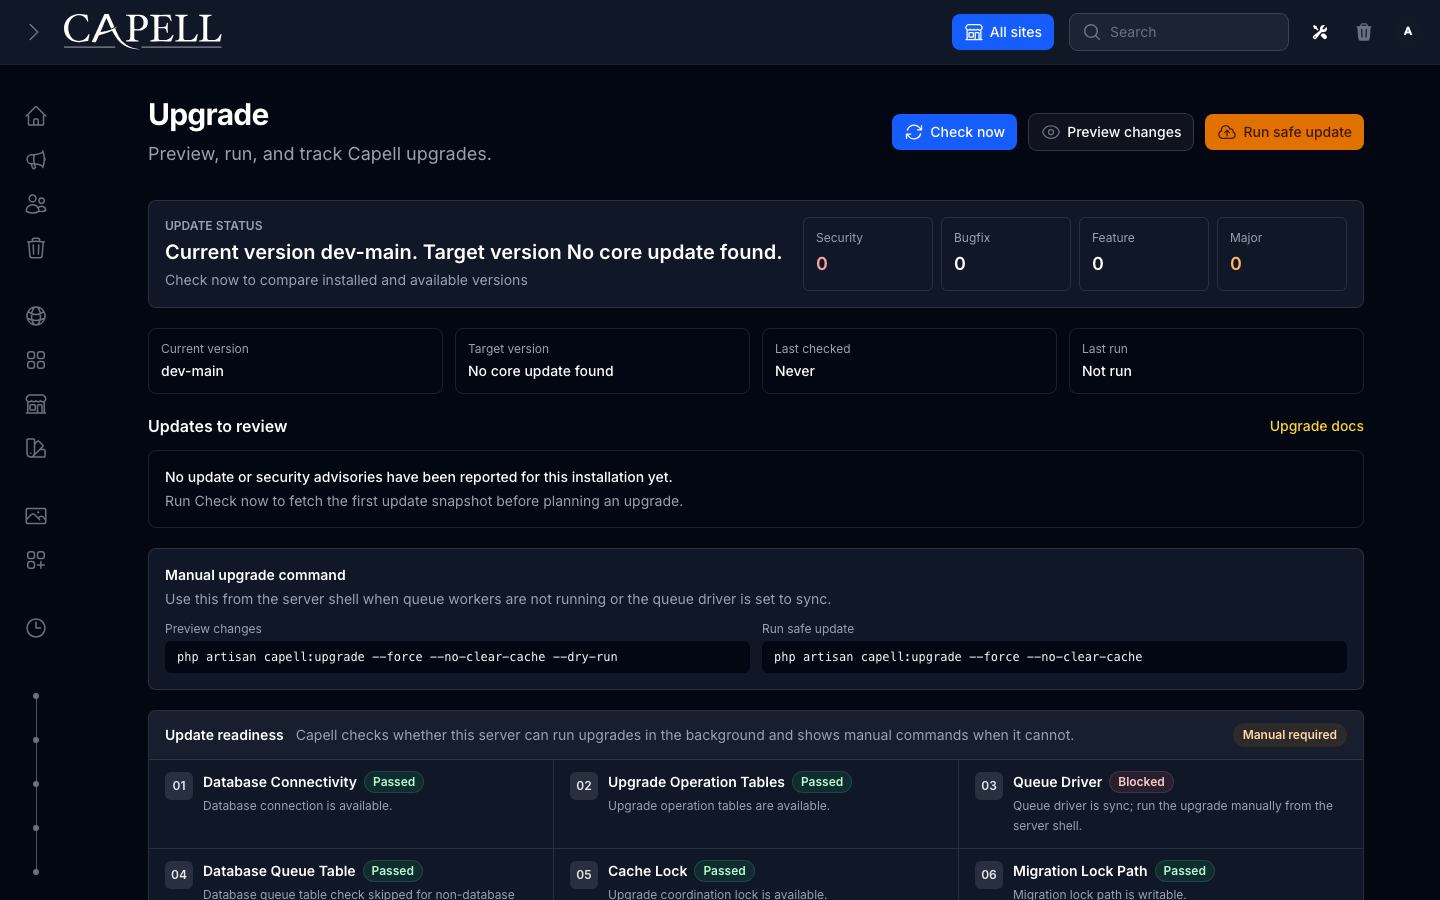Open the globe sidebar icon
Image resolution: width=1440 pixels, height=900 pixels.
[x=36, y=316]
